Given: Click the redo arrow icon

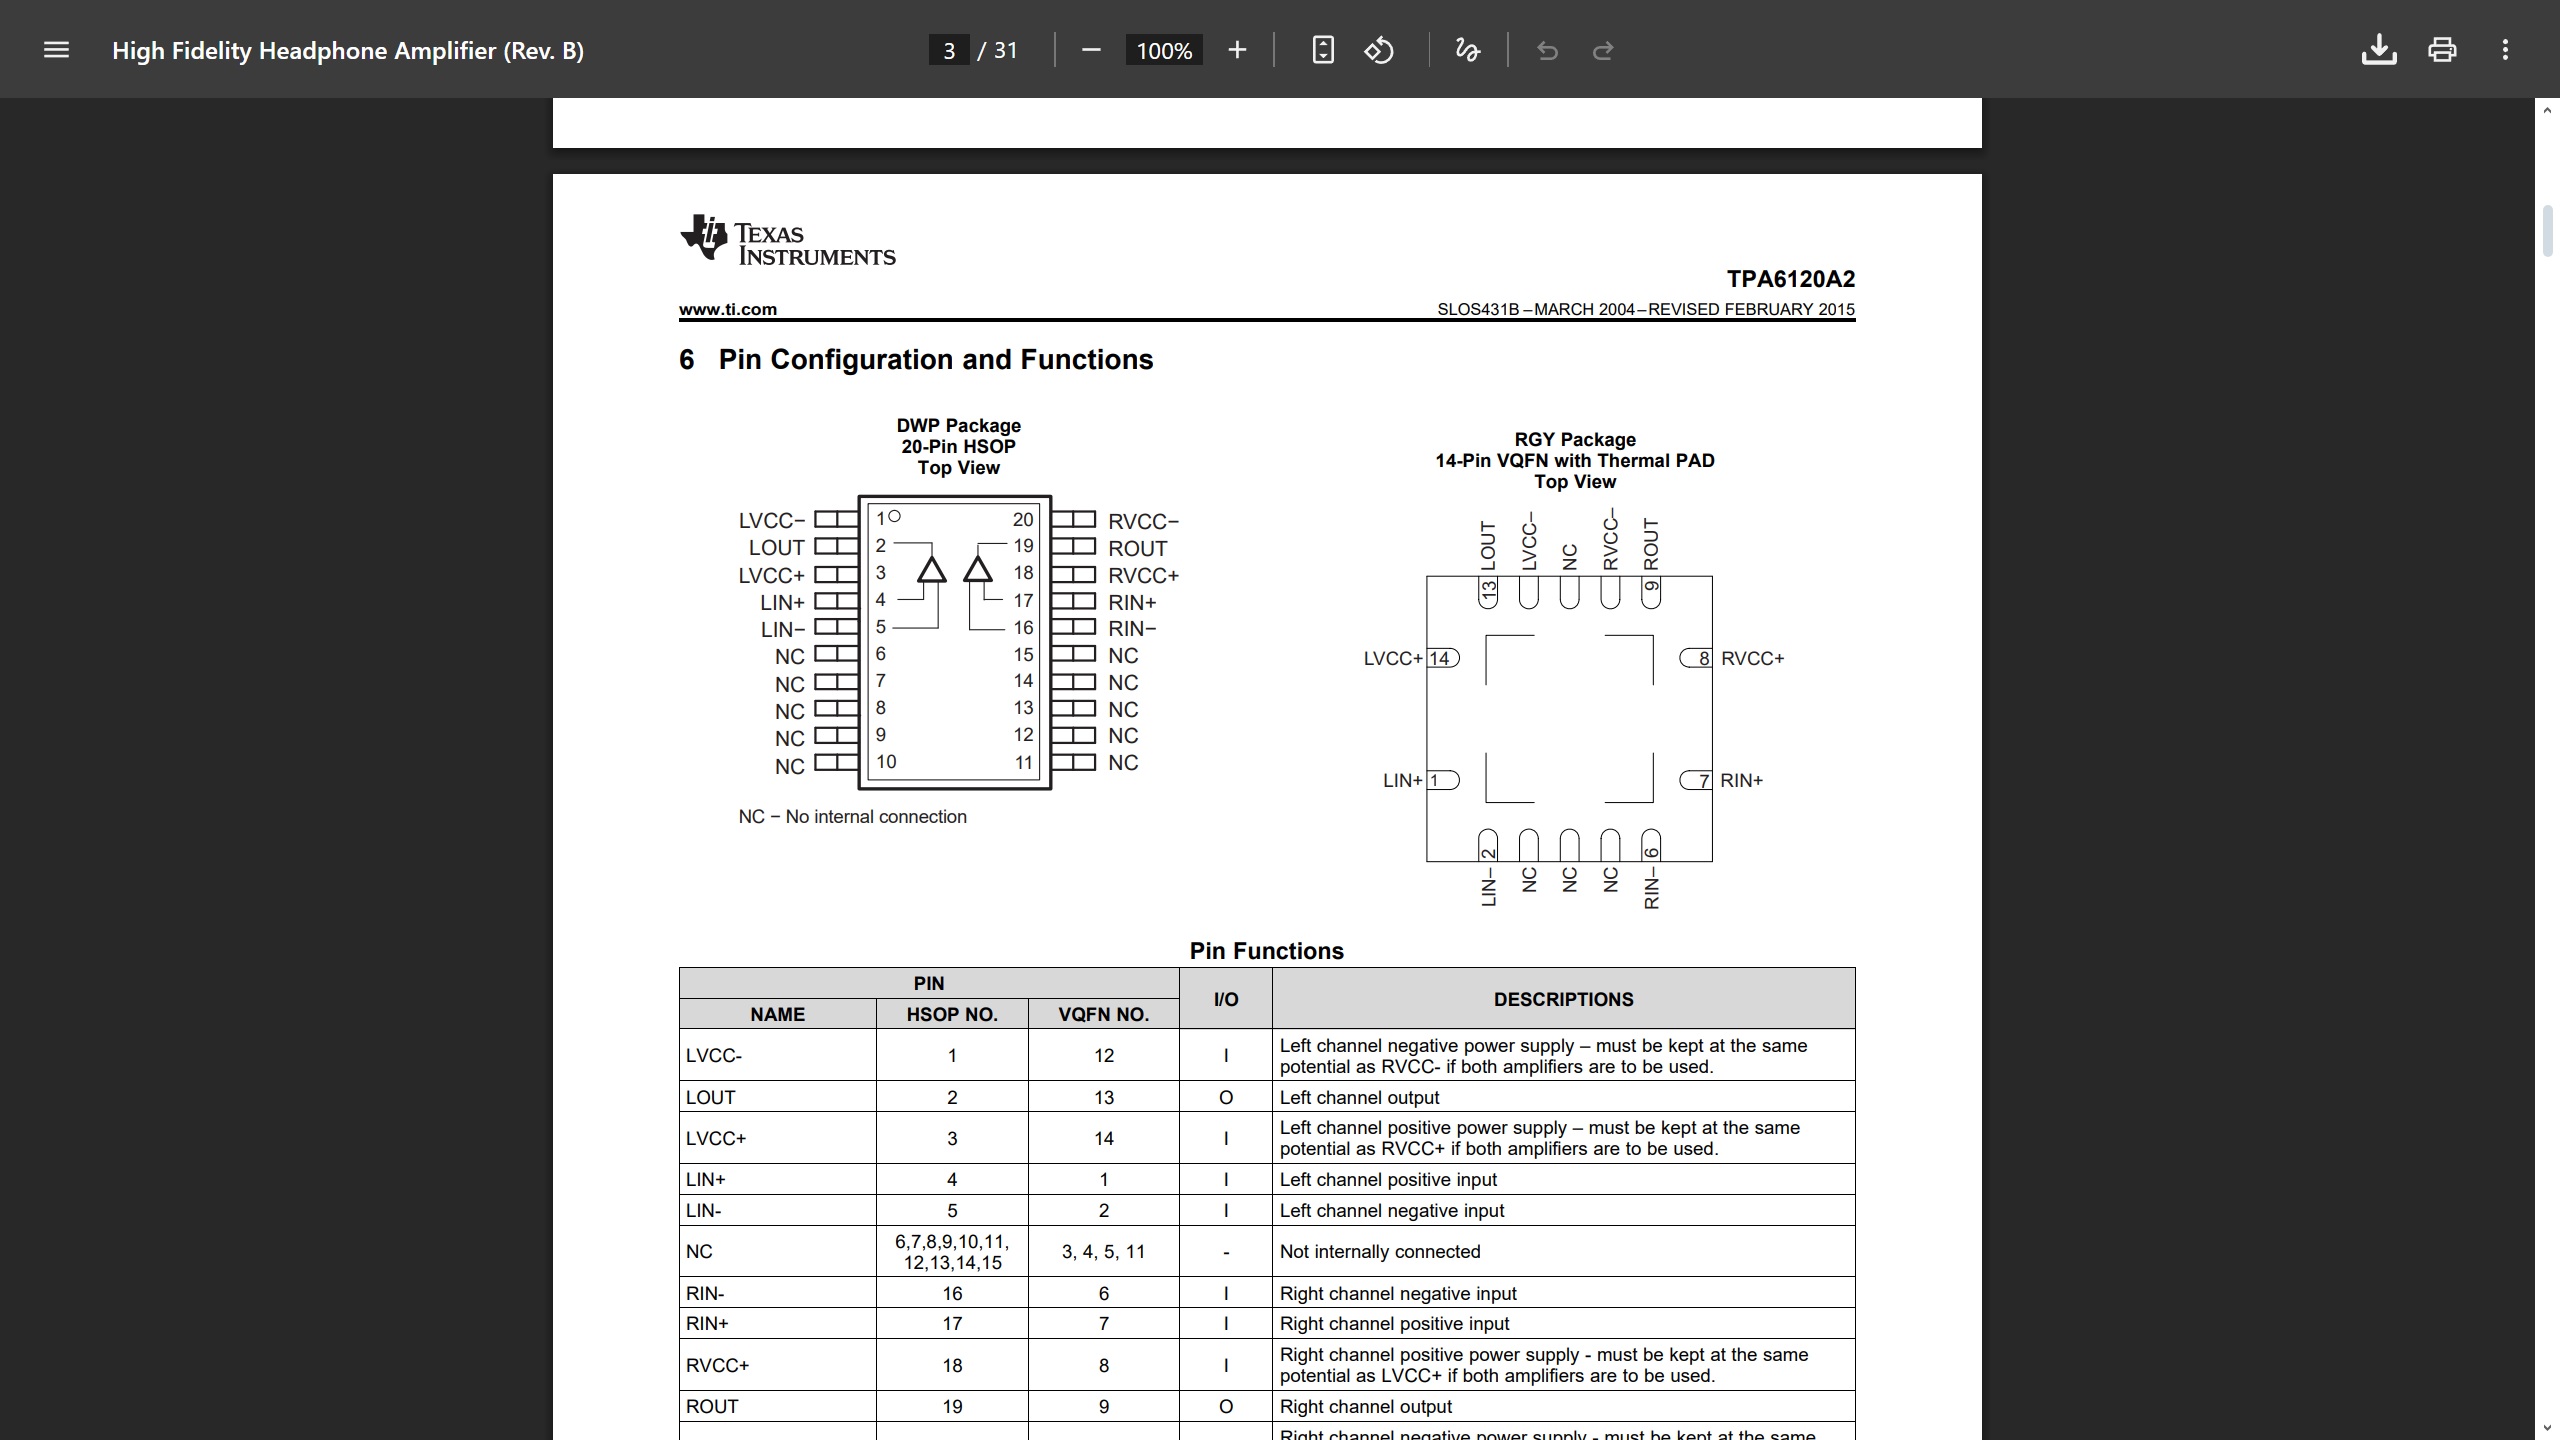Looking at the screenshot, I should (1603, 50).
